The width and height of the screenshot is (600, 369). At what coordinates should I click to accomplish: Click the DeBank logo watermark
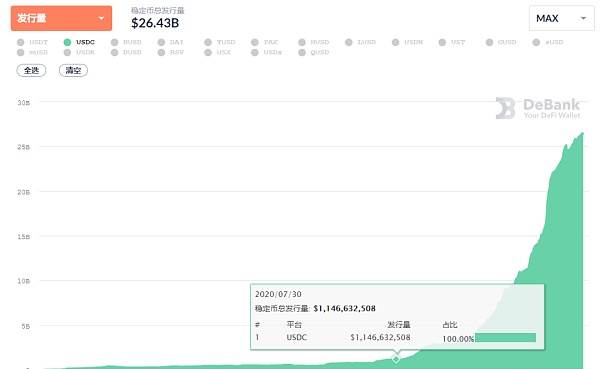[x=538, y=108]
